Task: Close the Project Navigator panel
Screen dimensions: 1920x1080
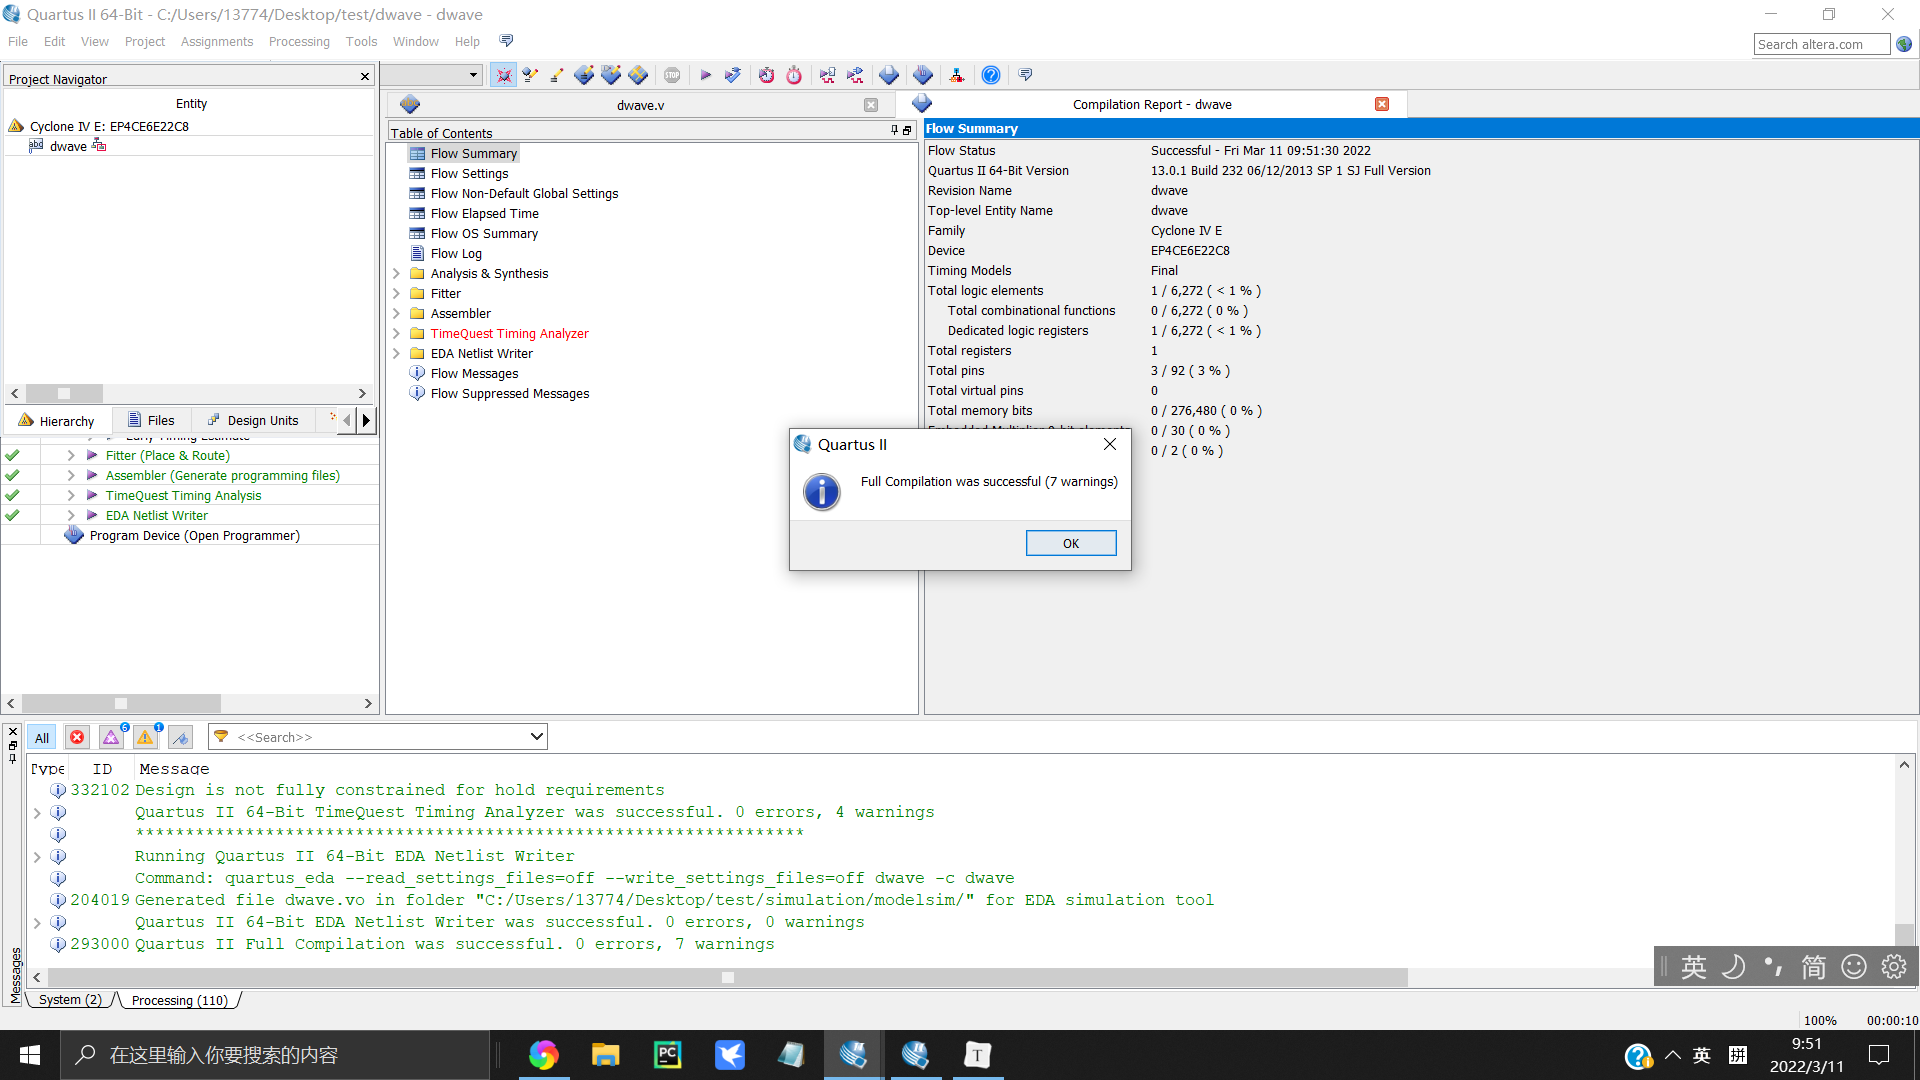Action: (x=365, y=77)
